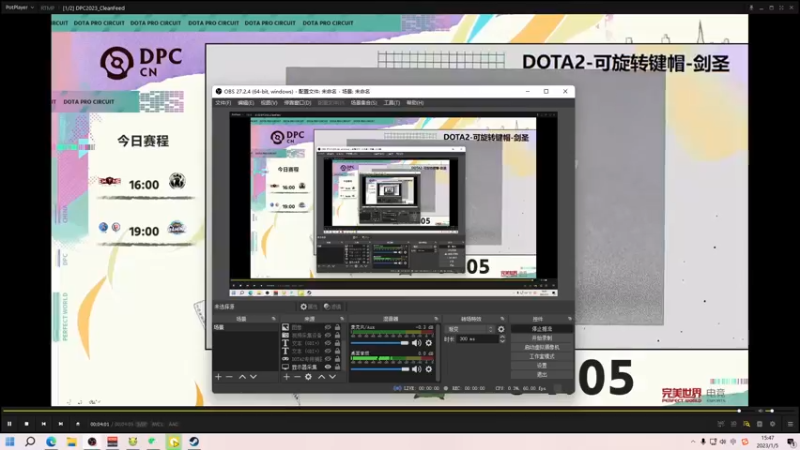This screenshot has width=800, height=450.
Task: Open OBS 文件(F) menu
Action: 223,103
